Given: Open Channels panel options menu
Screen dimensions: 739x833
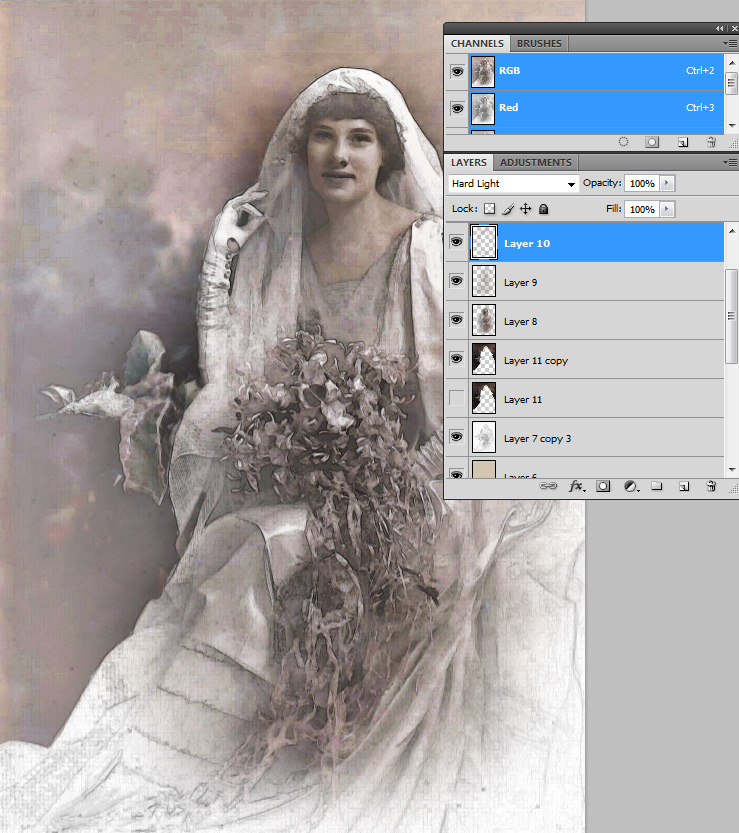Looking at the screenshot, I should [729, 44].
